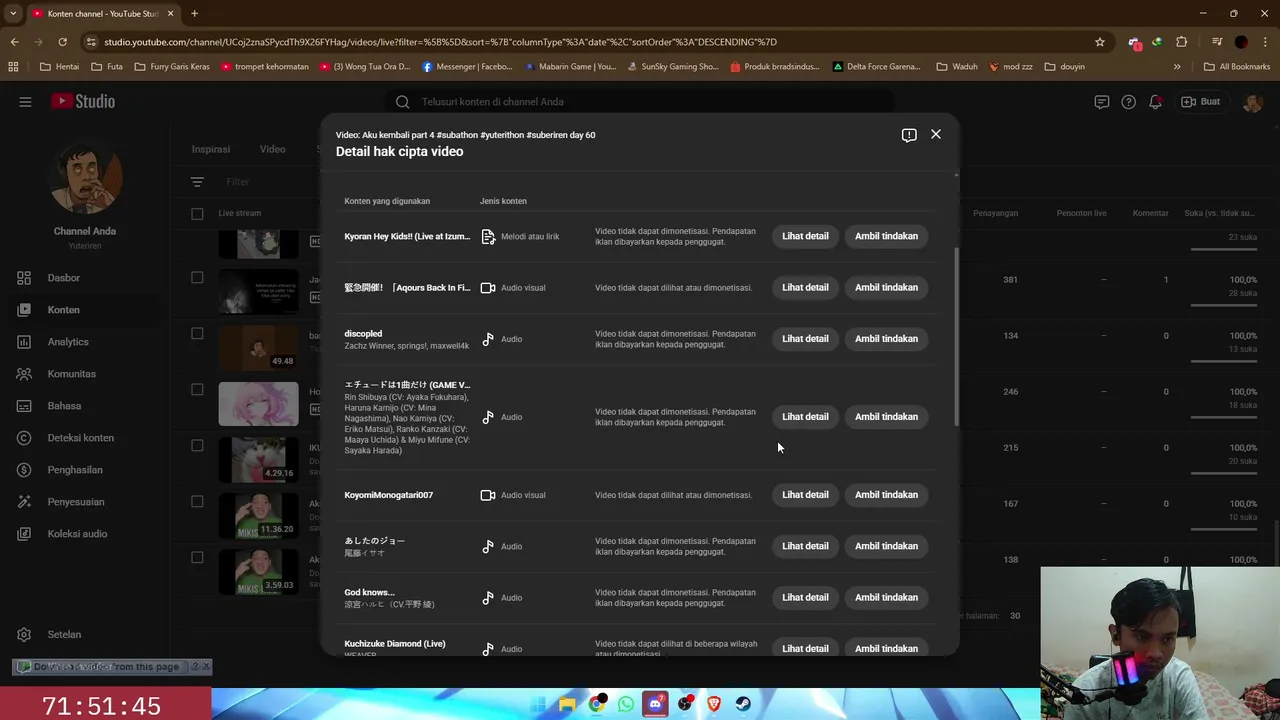This screenshot has width=1280, height=720.
Task: Open WhatsApp from the taskbar
Action: pyautogui.click(x=626, y=704)
